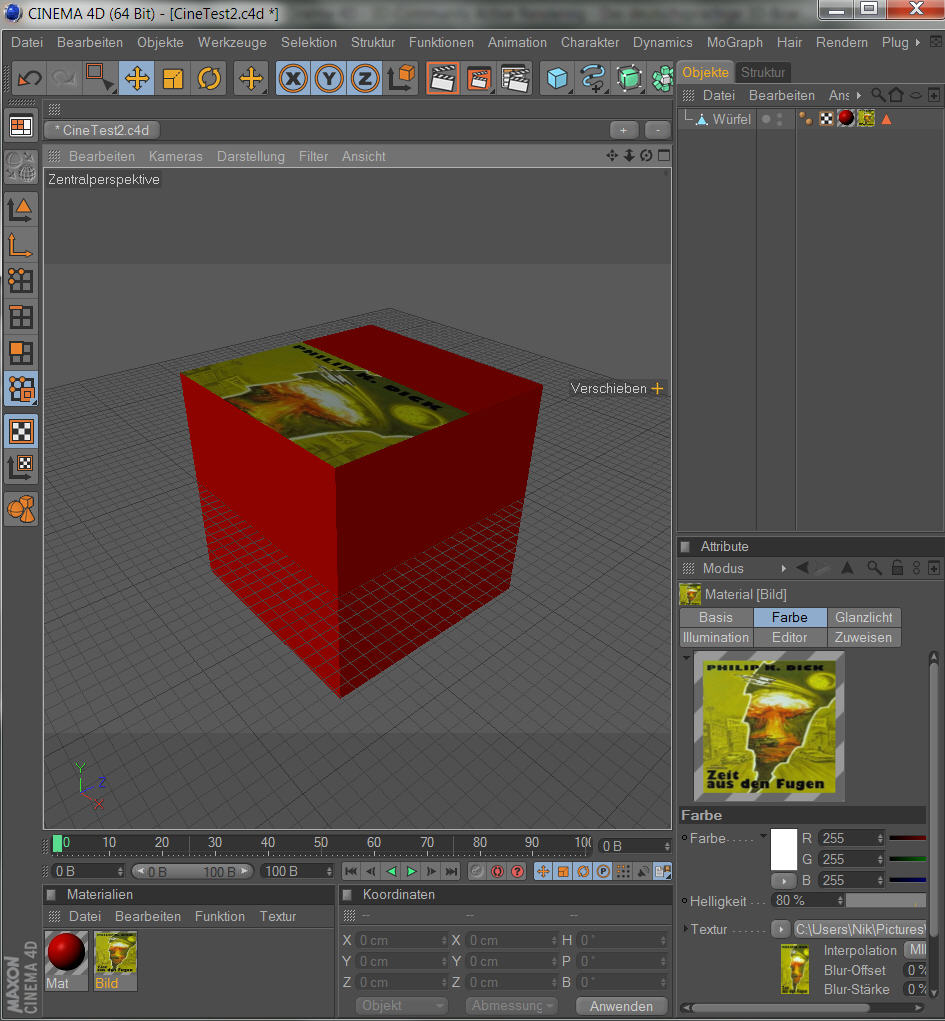Click the Helligkeit 80 % value field
This screenshot has width=945, height=1021.
click(808, 901)
